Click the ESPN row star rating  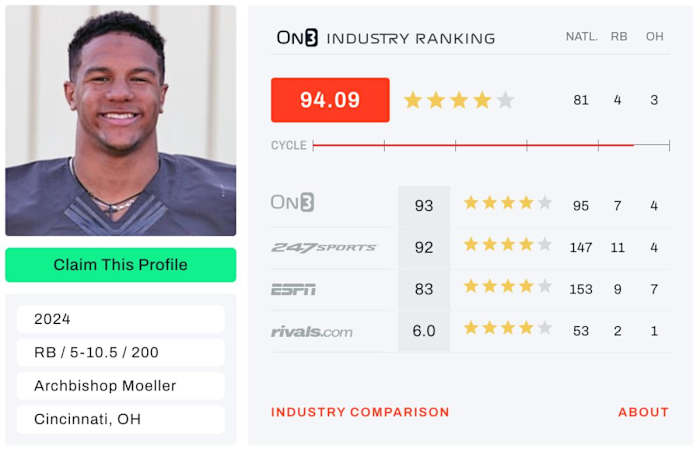tap(507, 288)
